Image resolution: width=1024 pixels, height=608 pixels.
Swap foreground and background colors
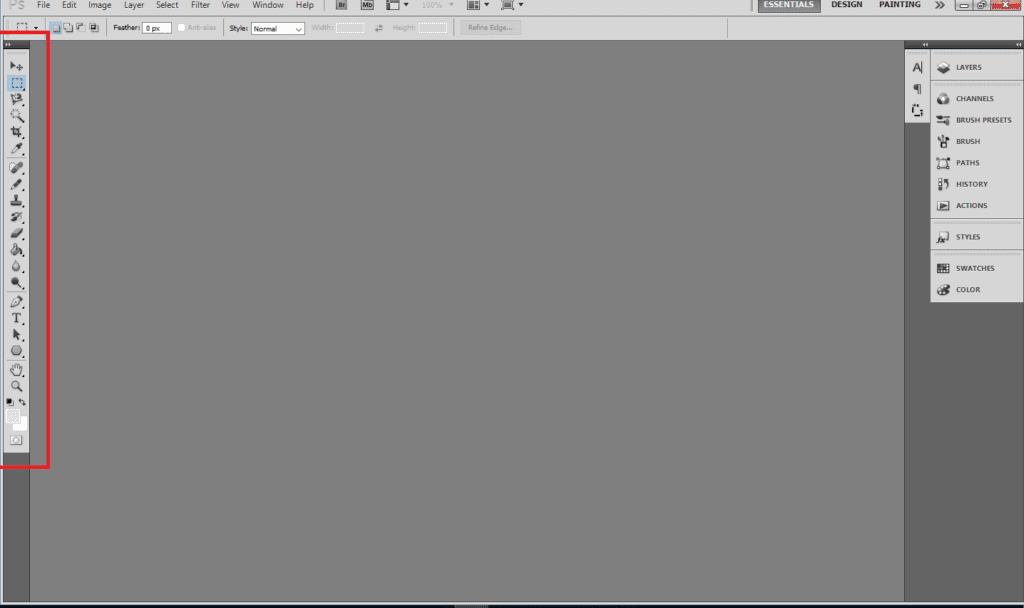coord(23,402)
